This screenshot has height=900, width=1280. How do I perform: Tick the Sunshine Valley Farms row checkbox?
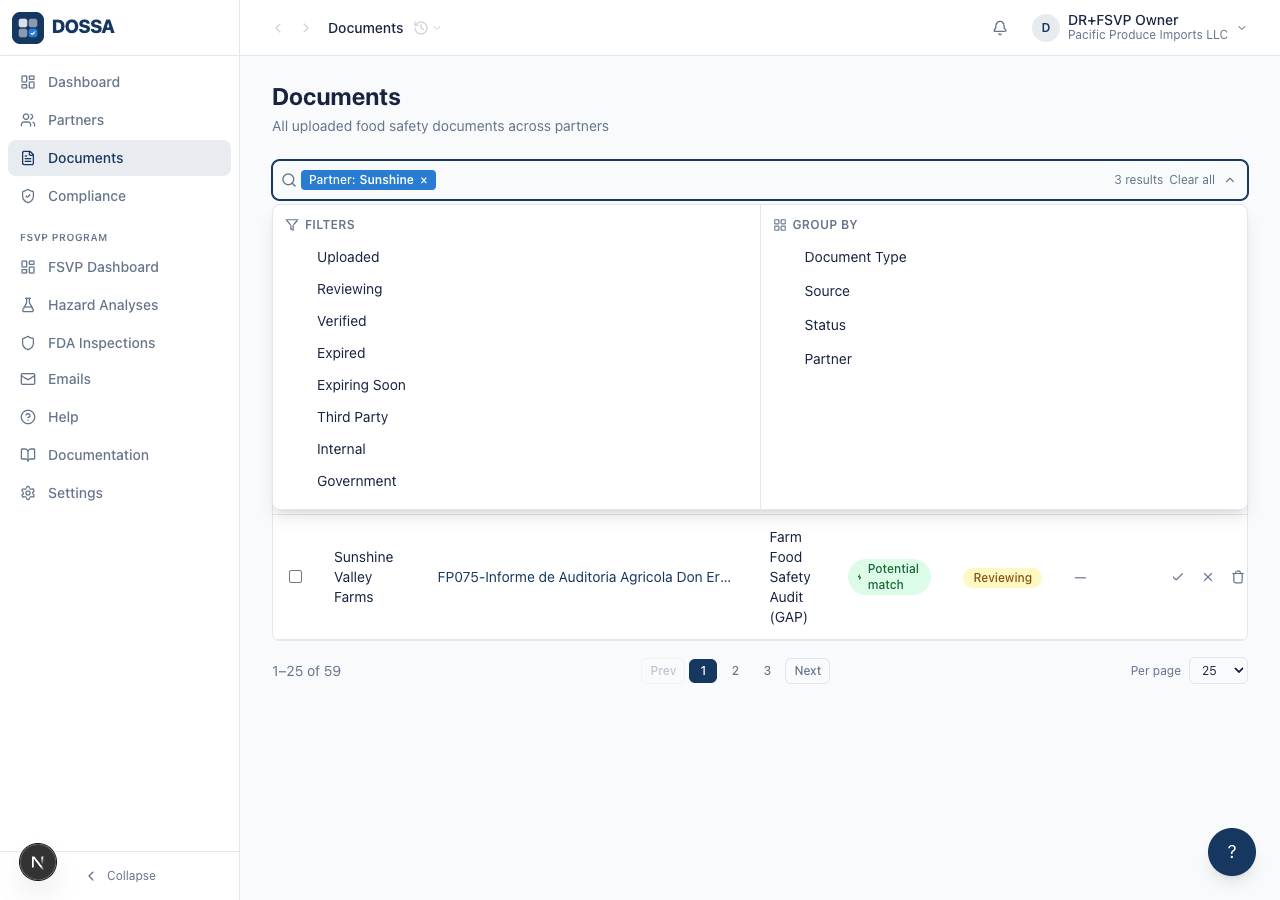[295, 577]
